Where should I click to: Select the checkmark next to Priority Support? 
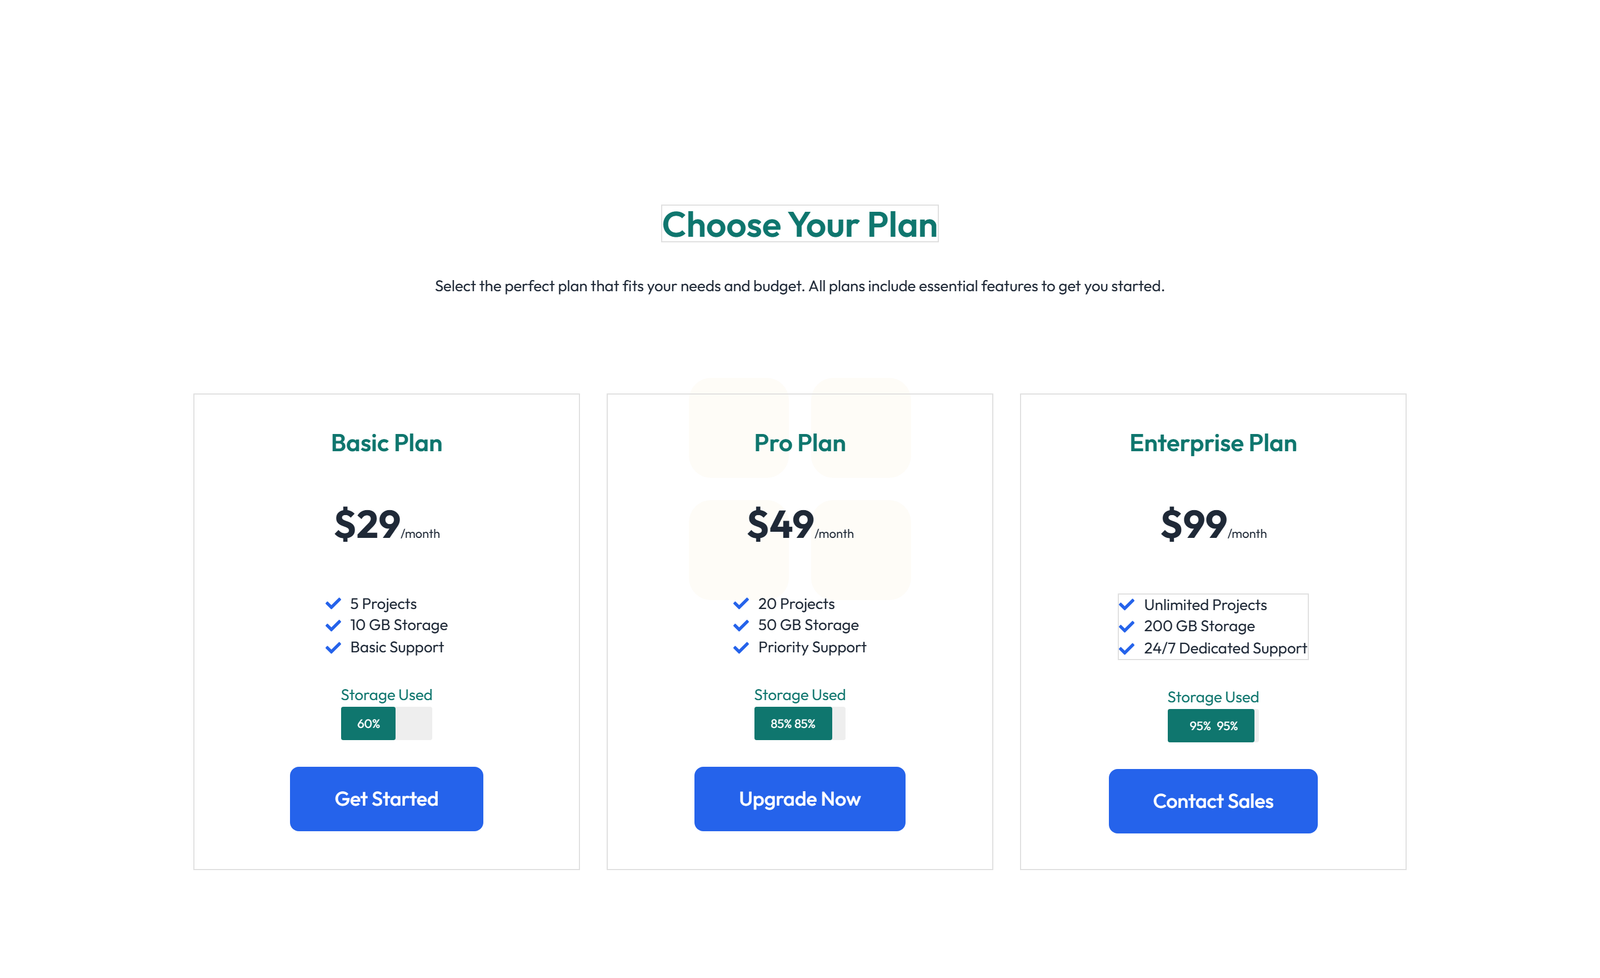coord(741,647)
